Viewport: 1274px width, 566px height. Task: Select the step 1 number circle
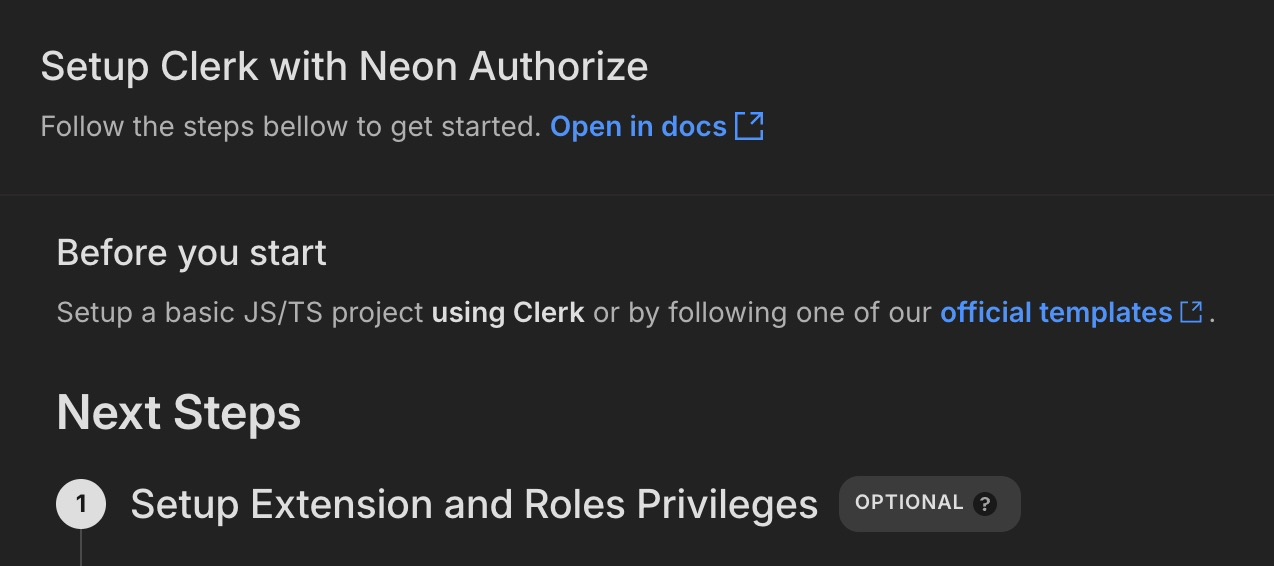(81, 504)
